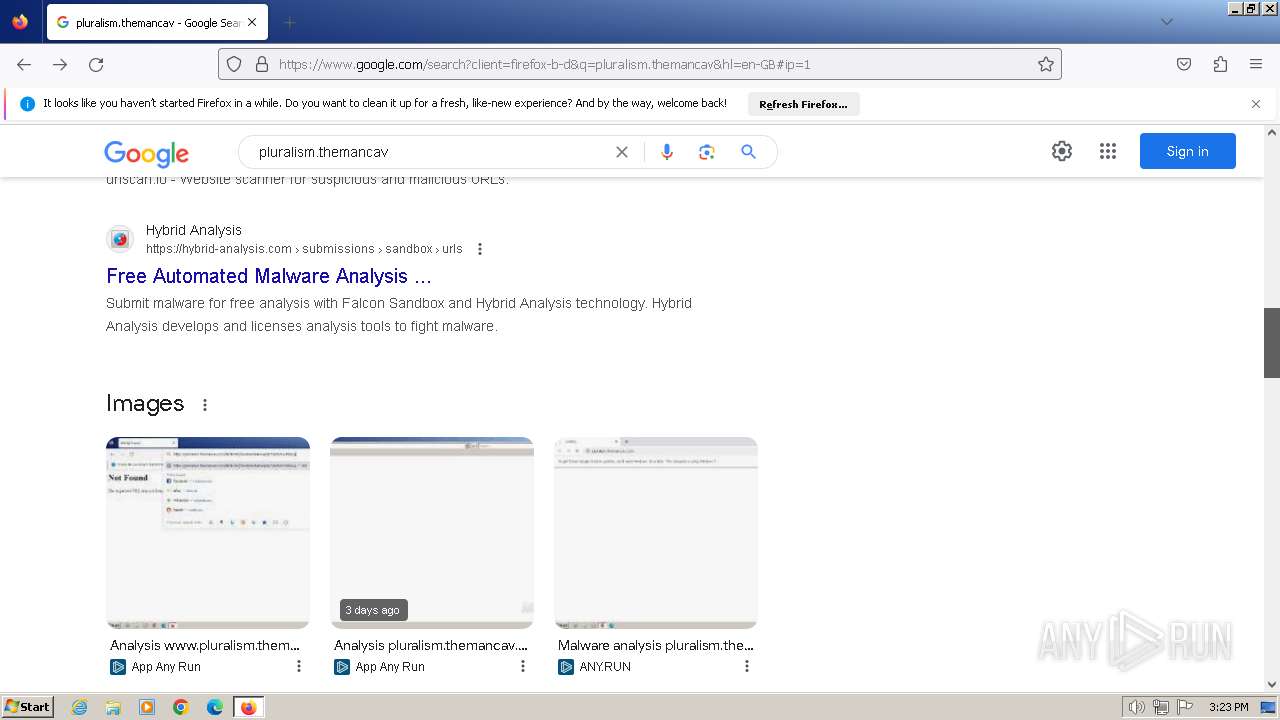Go back to previous page
Viewport: 1280px width, 720px height.
tap(24, 64)
